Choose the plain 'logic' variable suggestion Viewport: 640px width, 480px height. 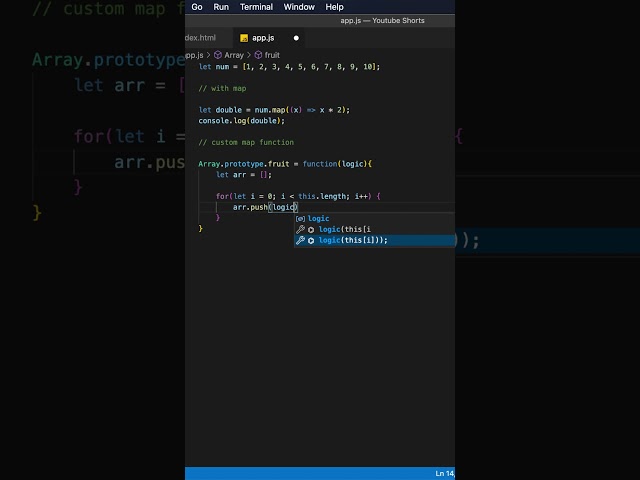click(x=374, y=219)
